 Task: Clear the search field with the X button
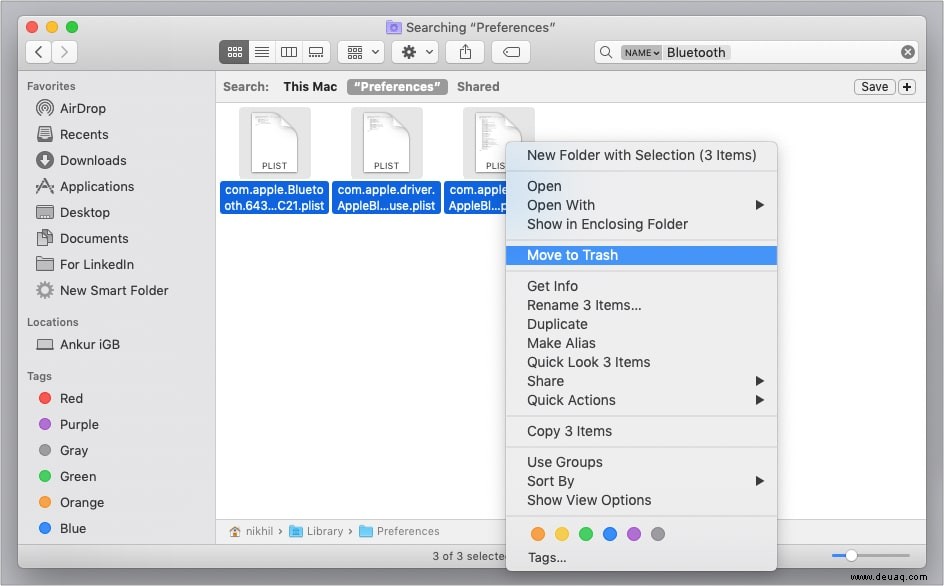(x=908, y=52)
